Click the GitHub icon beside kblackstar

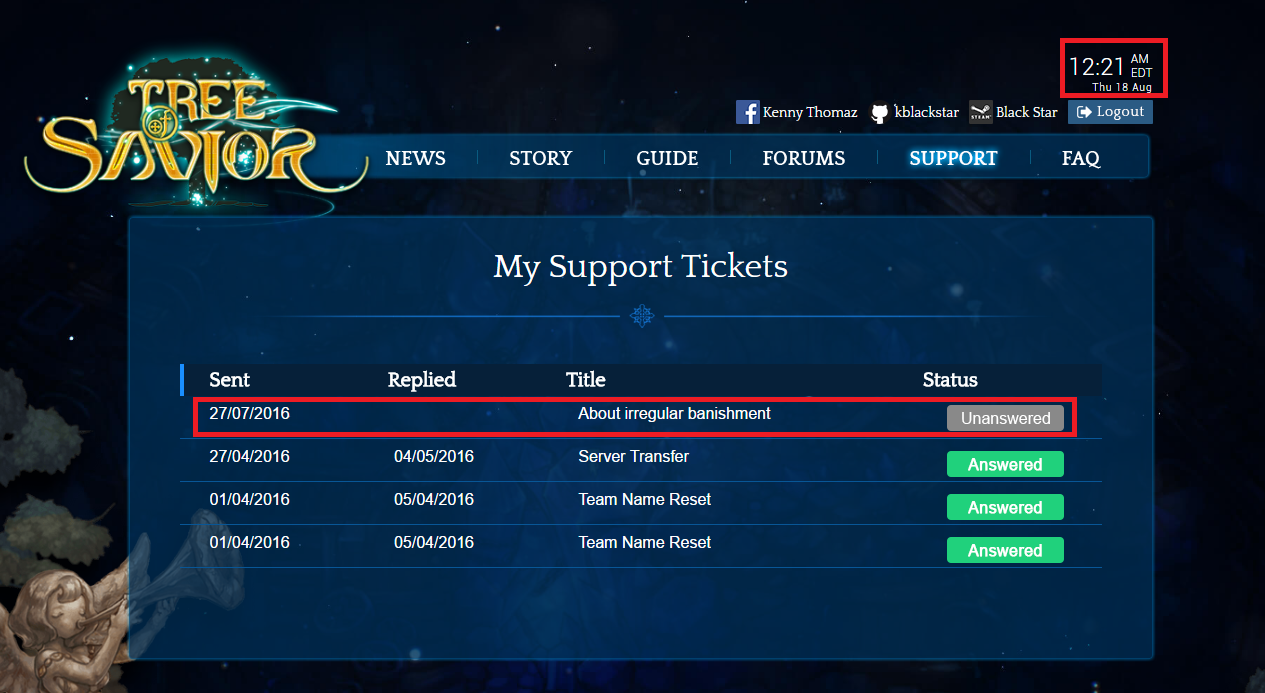[x=879, y=113]
